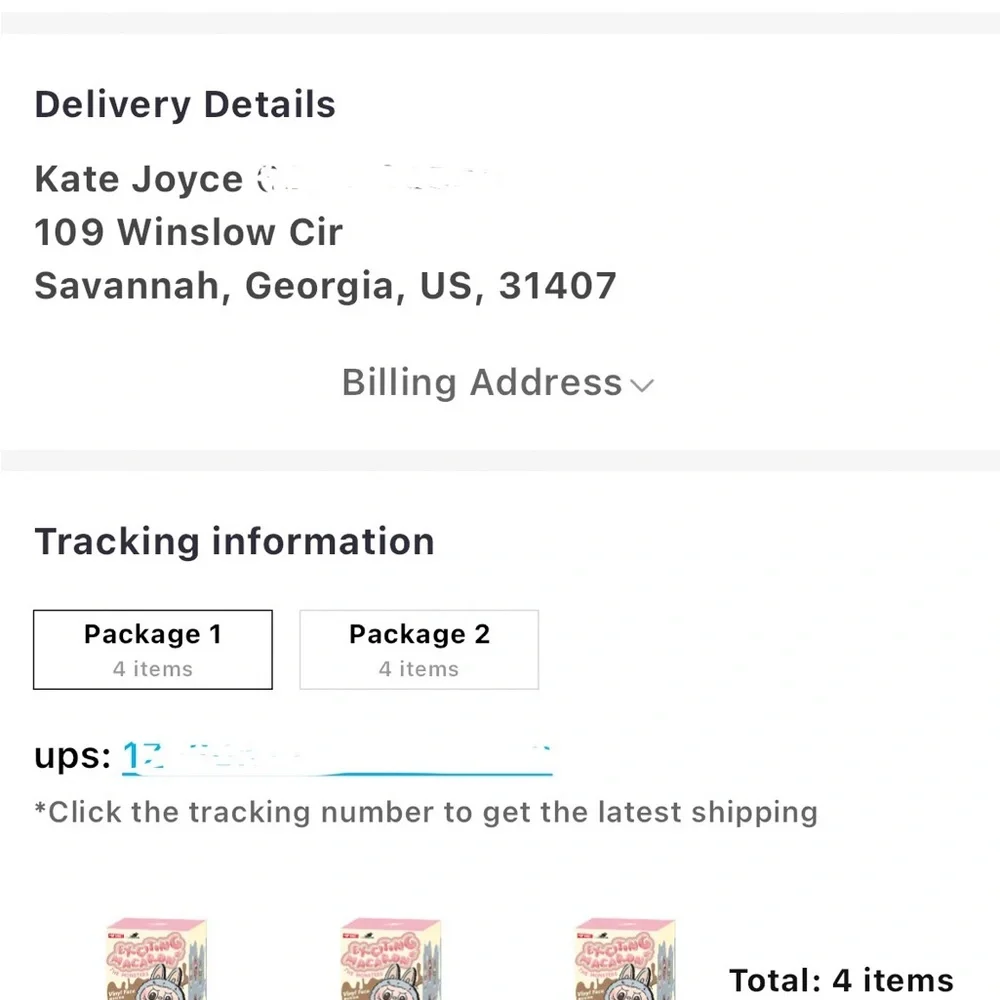Open the blue UPS tracking number link
This screenshot has width=1000, height=1000.
[337, 759]
